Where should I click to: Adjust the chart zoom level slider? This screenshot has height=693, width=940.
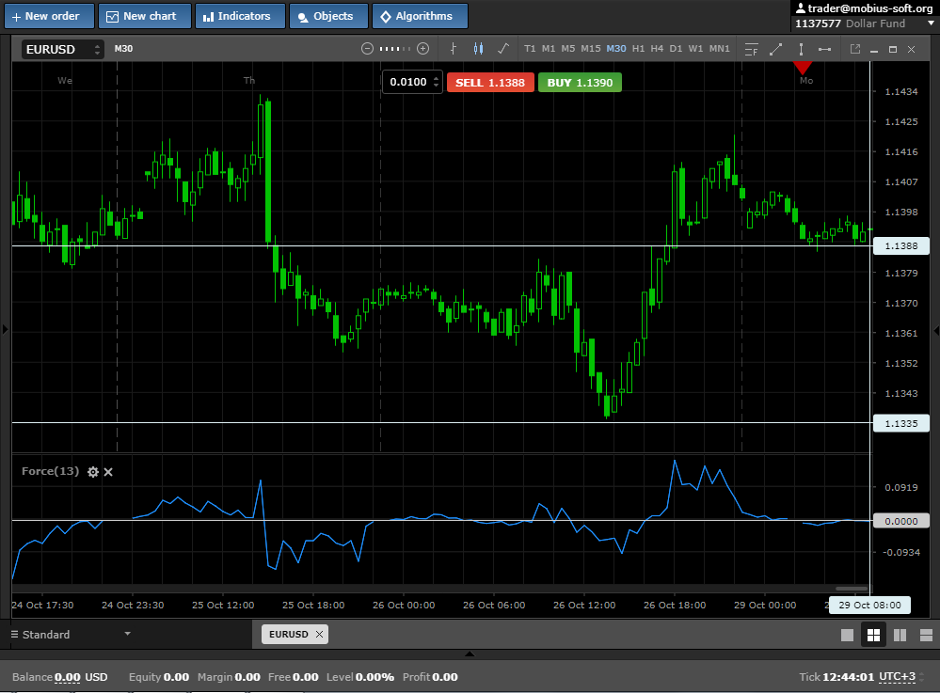coord(395,49)
